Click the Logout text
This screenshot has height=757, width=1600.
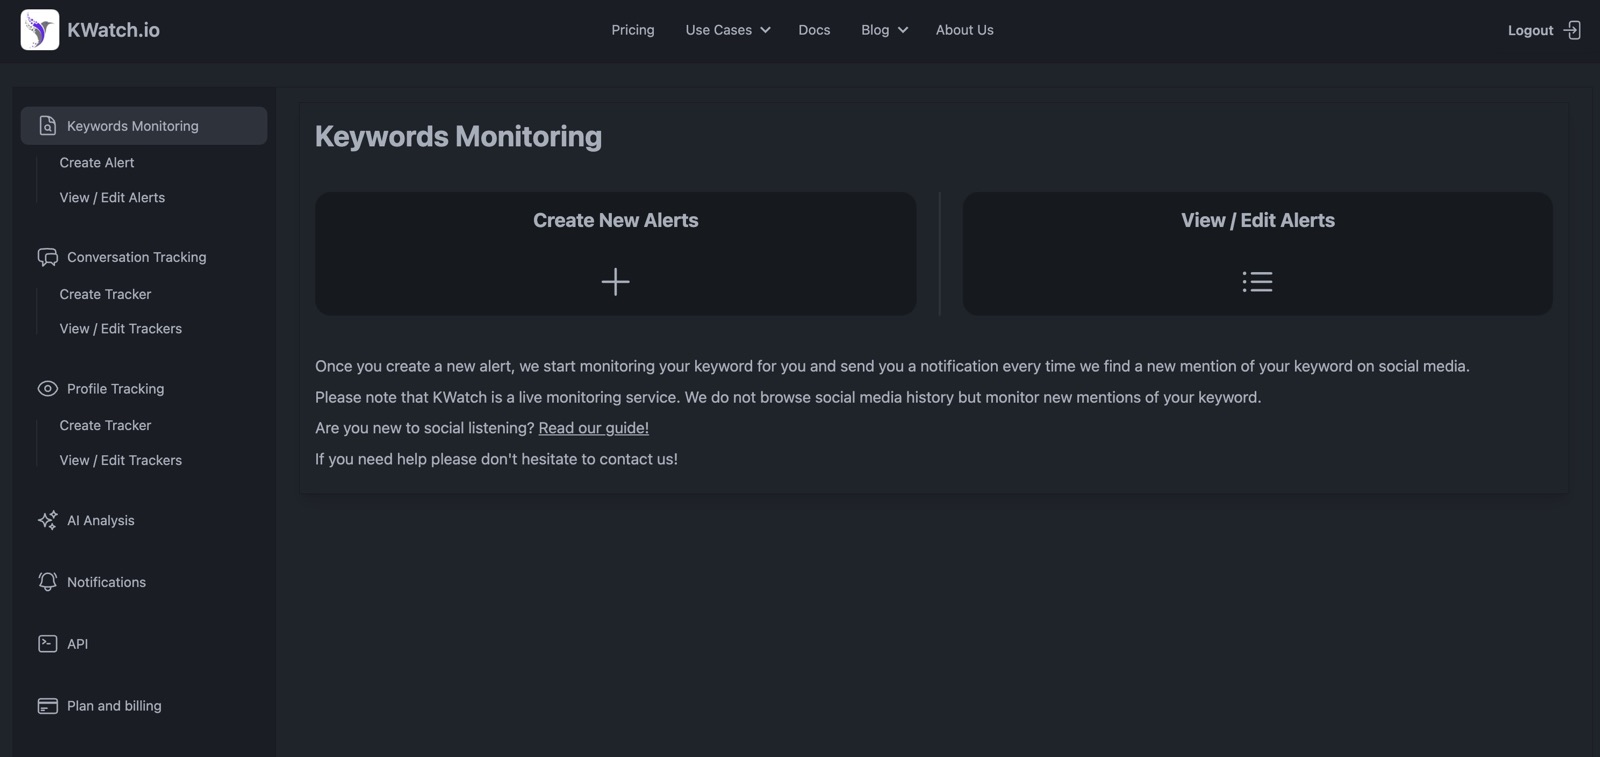click(x=1530, y=30)
